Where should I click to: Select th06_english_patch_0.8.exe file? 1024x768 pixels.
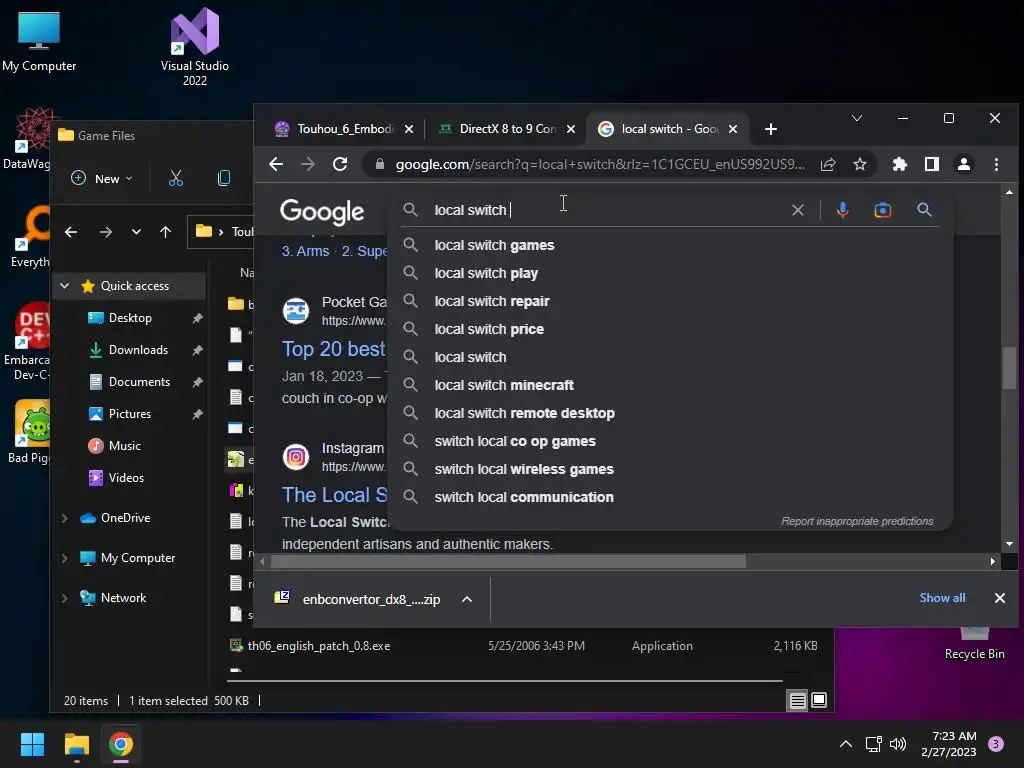319,646
